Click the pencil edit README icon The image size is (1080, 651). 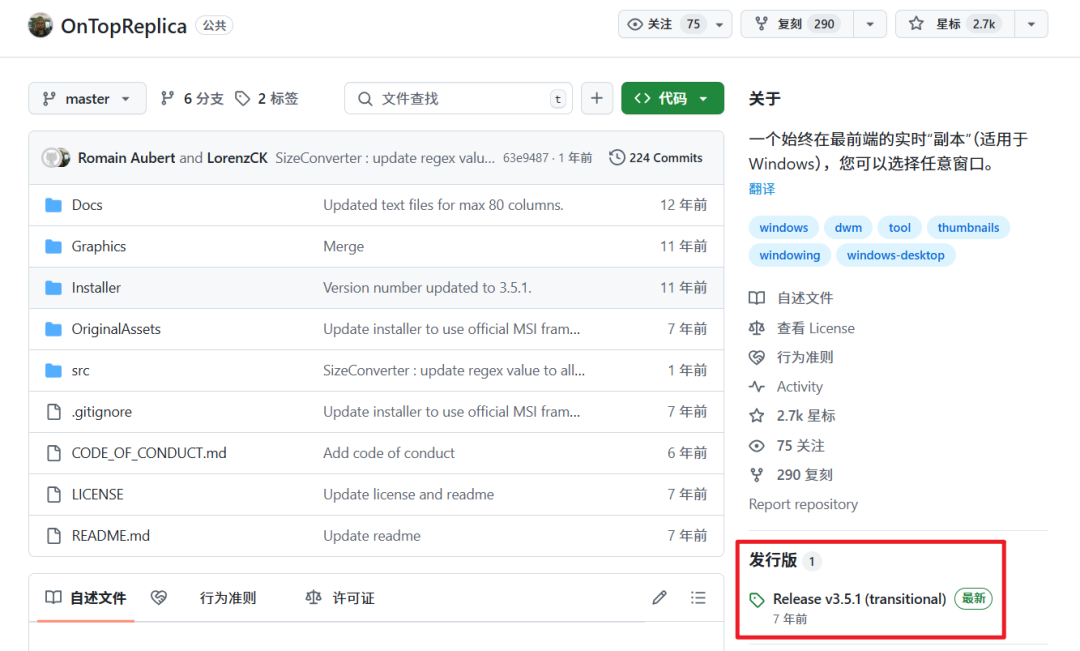[x=659, y=597]
